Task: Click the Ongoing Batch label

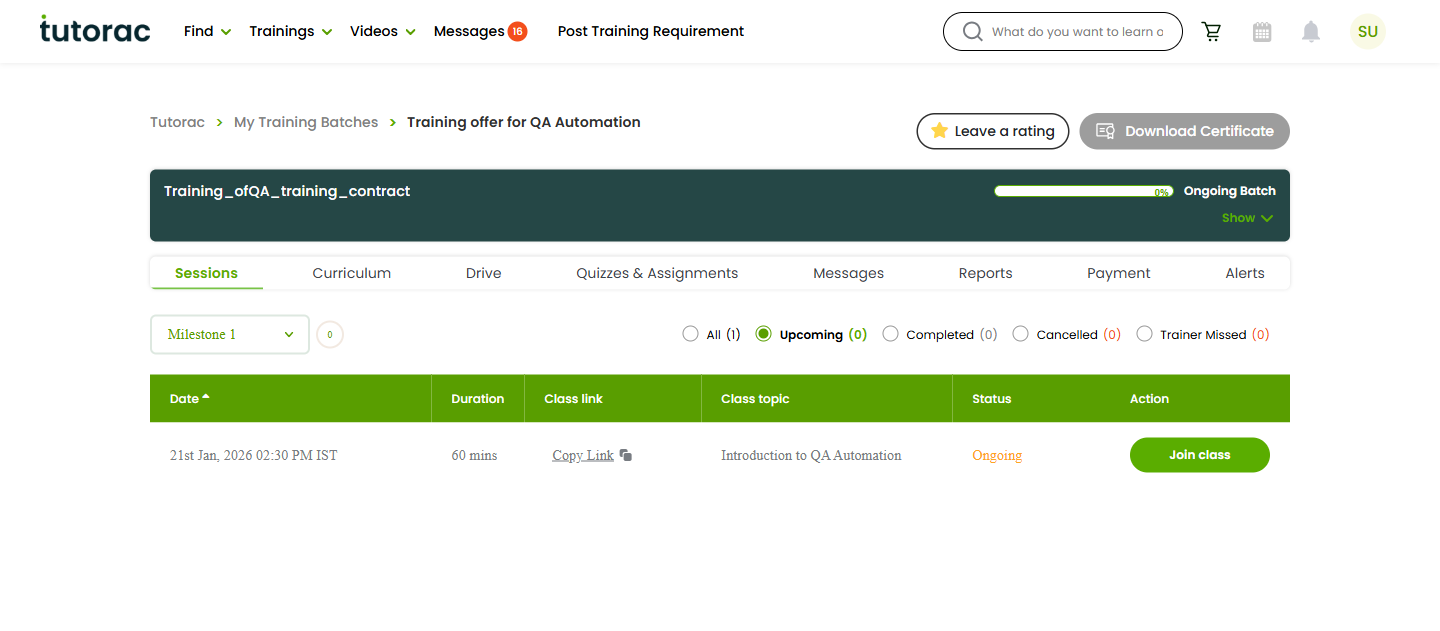Action: point(1230,191)
